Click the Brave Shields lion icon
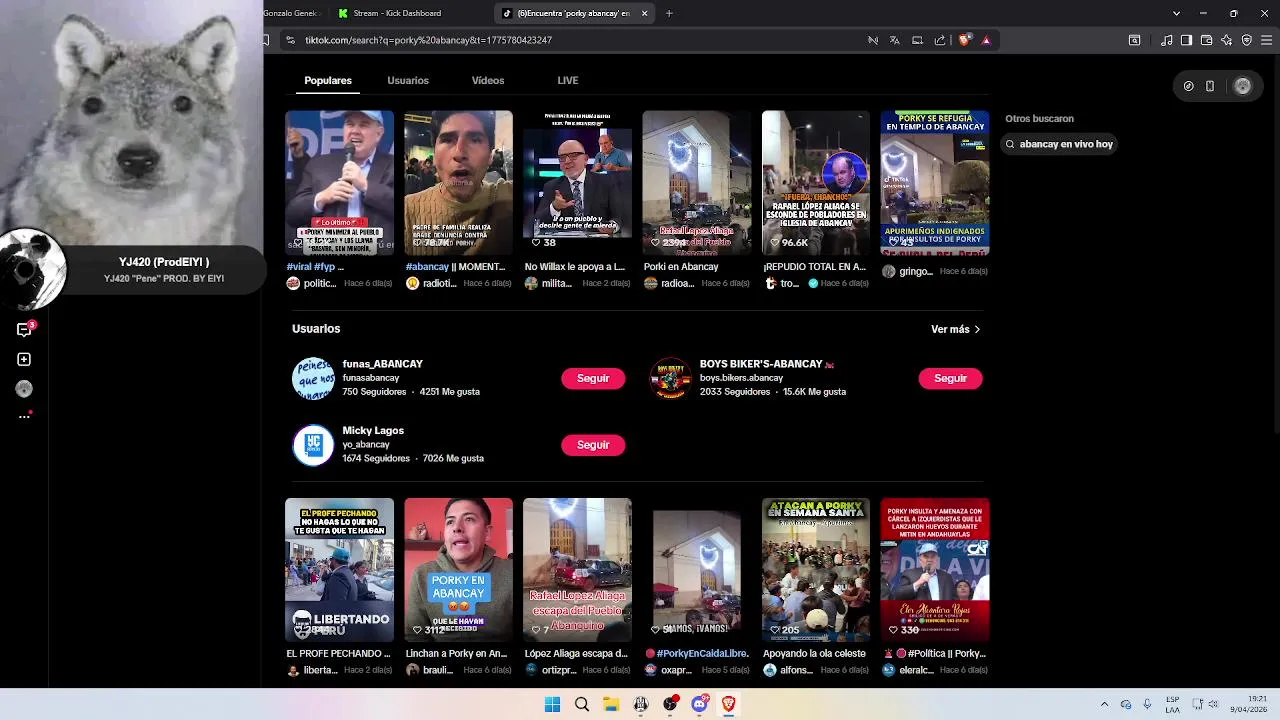Viewport: 1280px width, 720px height. point(964,40)
